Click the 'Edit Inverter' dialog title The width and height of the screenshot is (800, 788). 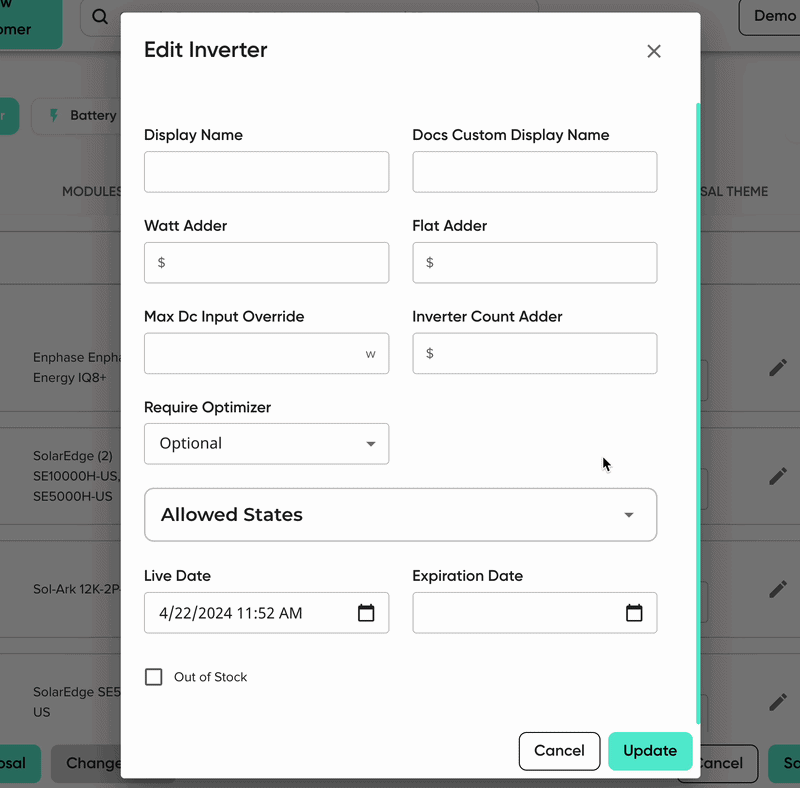(x=206, y=50)
